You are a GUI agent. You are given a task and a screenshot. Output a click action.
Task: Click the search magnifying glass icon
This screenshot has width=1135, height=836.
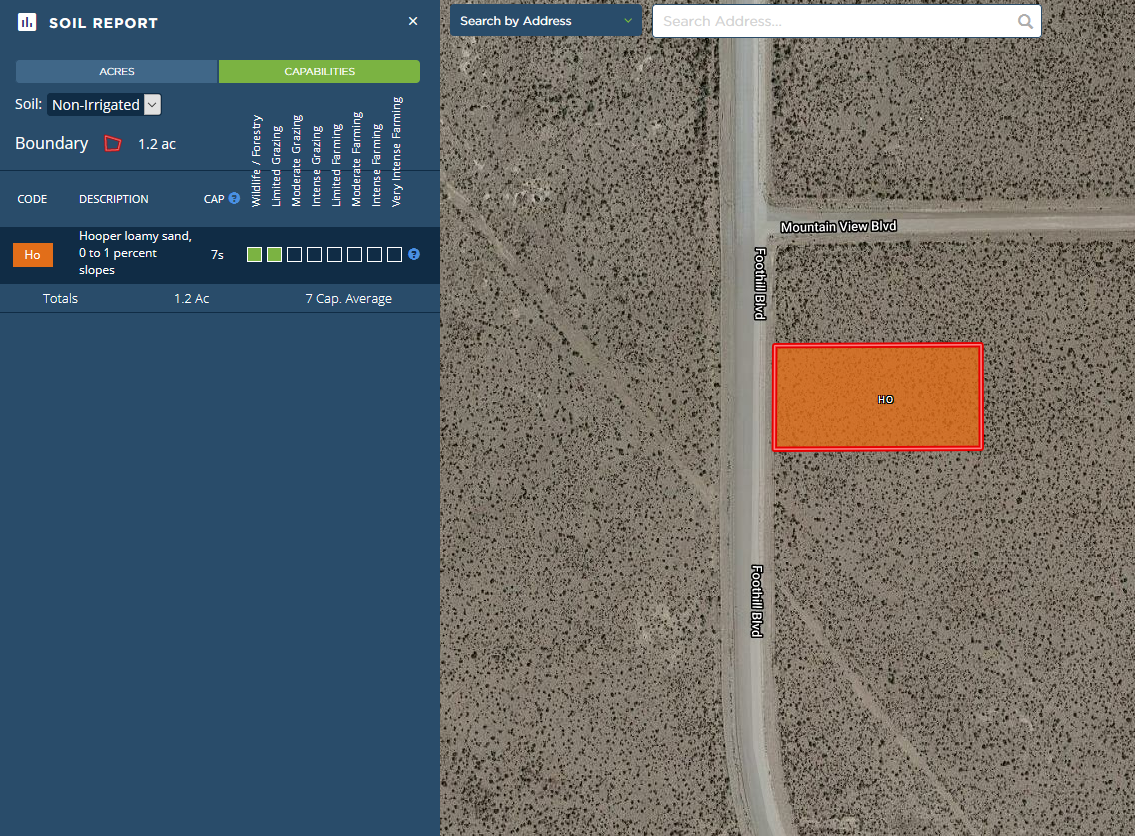1025,21
